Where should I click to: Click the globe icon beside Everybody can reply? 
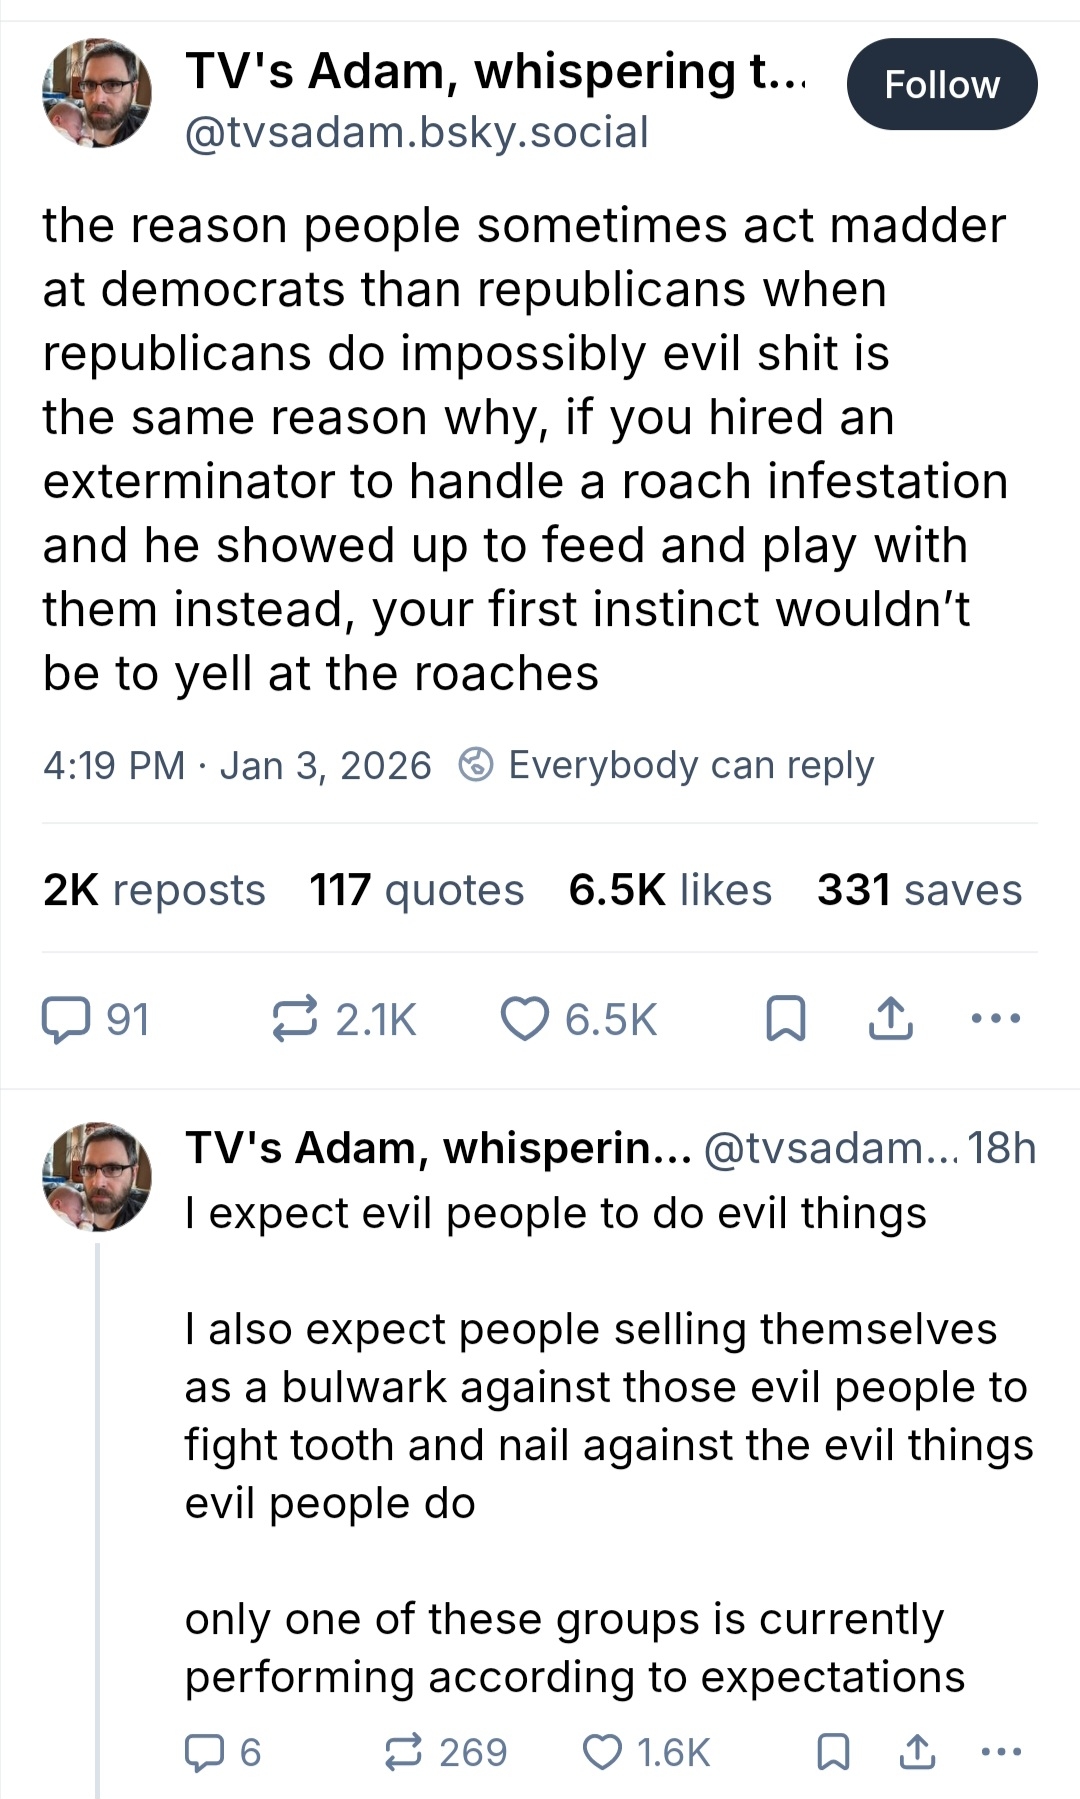pyautogui.click(x=476, y=766)
